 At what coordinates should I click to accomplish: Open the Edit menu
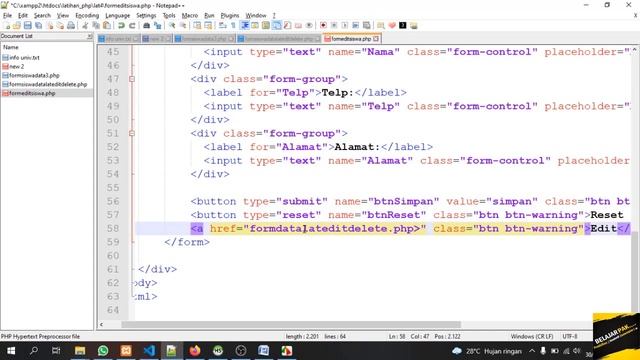pyautogui.click(x=23, y=16)
